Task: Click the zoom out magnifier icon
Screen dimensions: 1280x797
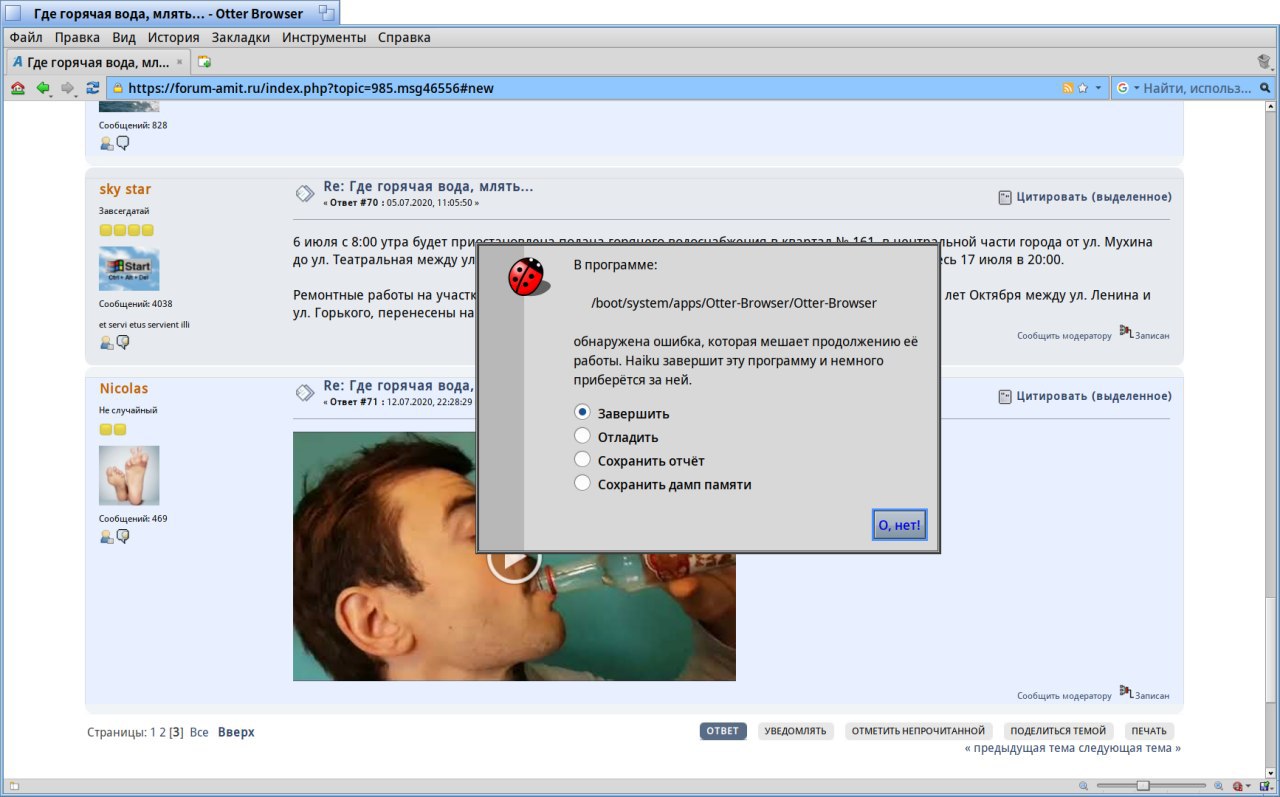Action: coord(1085,786)
